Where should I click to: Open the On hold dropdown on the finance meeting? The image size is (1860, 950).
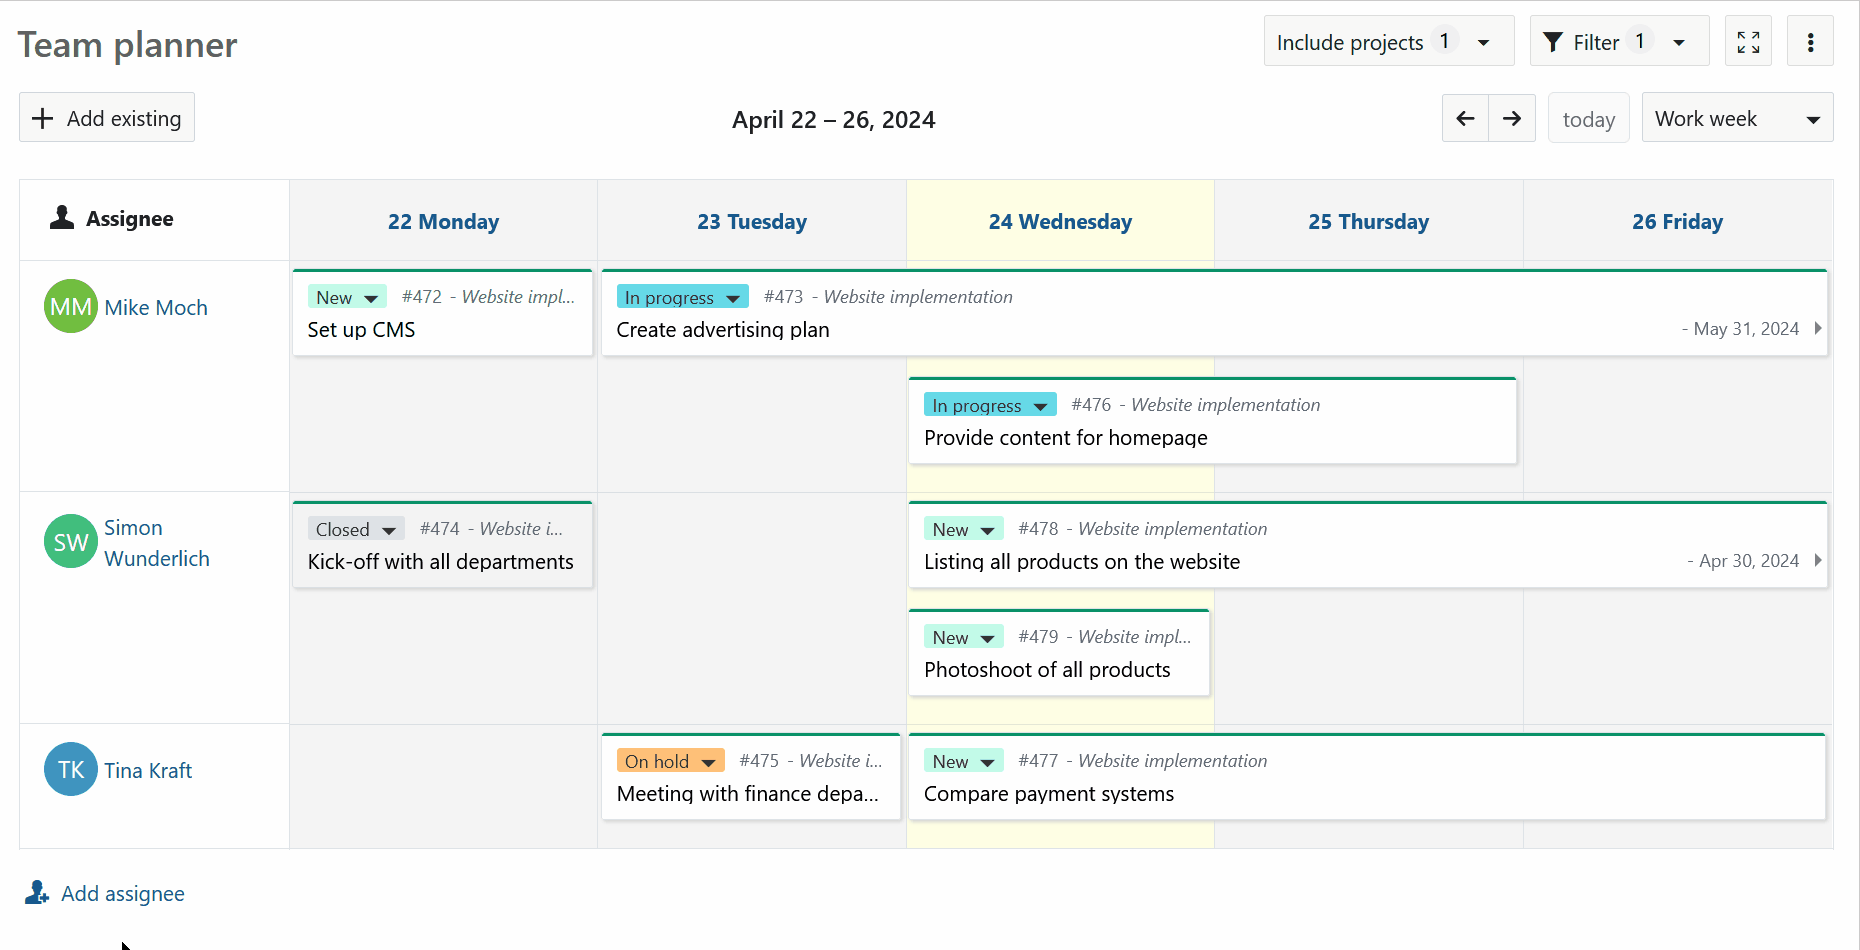click(x=670, y=760)
